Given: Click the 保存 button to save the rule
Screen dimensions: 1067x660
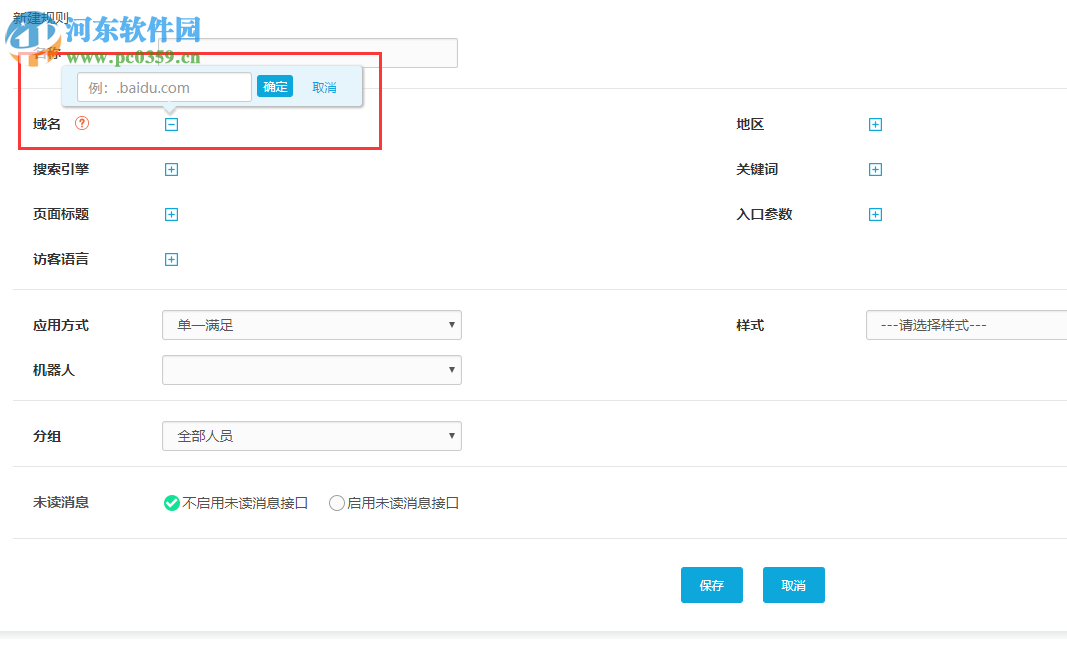Looking at the screenshot, I should coord(712,585).
